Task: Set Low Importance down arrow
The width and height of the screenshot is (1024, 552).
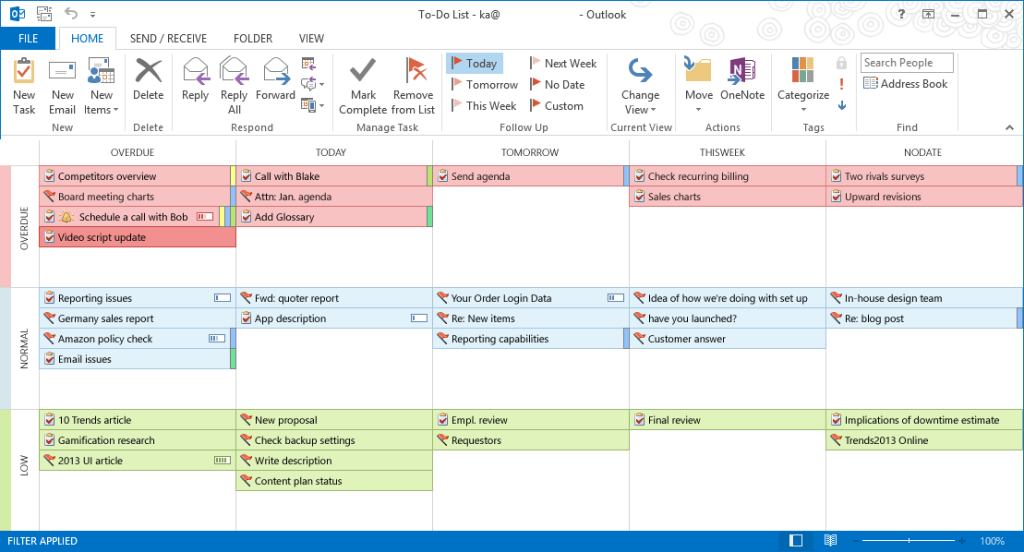Action: pos(842,105)
